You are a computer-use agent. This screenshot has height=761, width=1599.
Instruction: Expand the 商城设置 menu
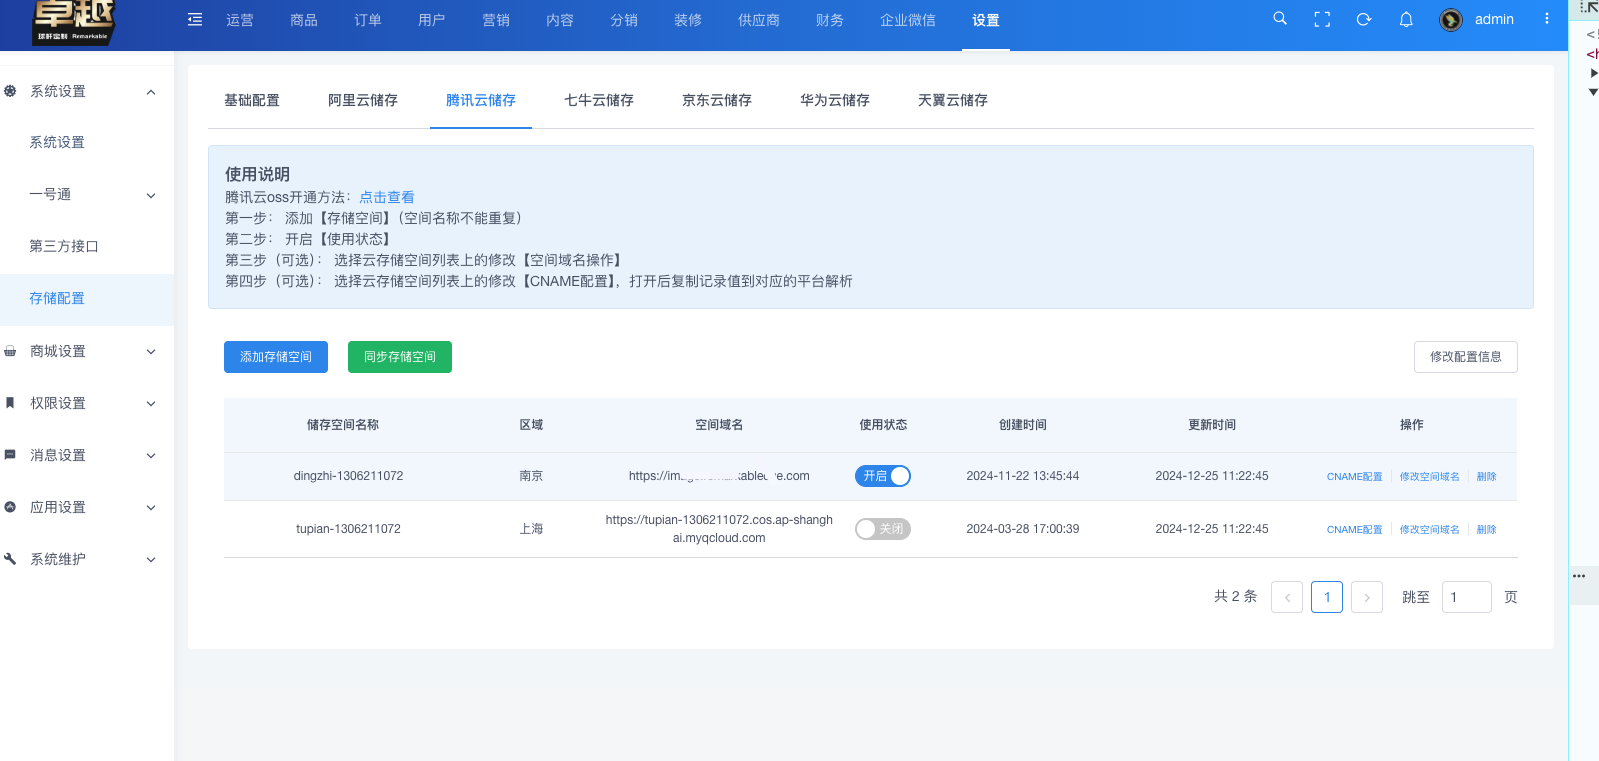point(151,352)
